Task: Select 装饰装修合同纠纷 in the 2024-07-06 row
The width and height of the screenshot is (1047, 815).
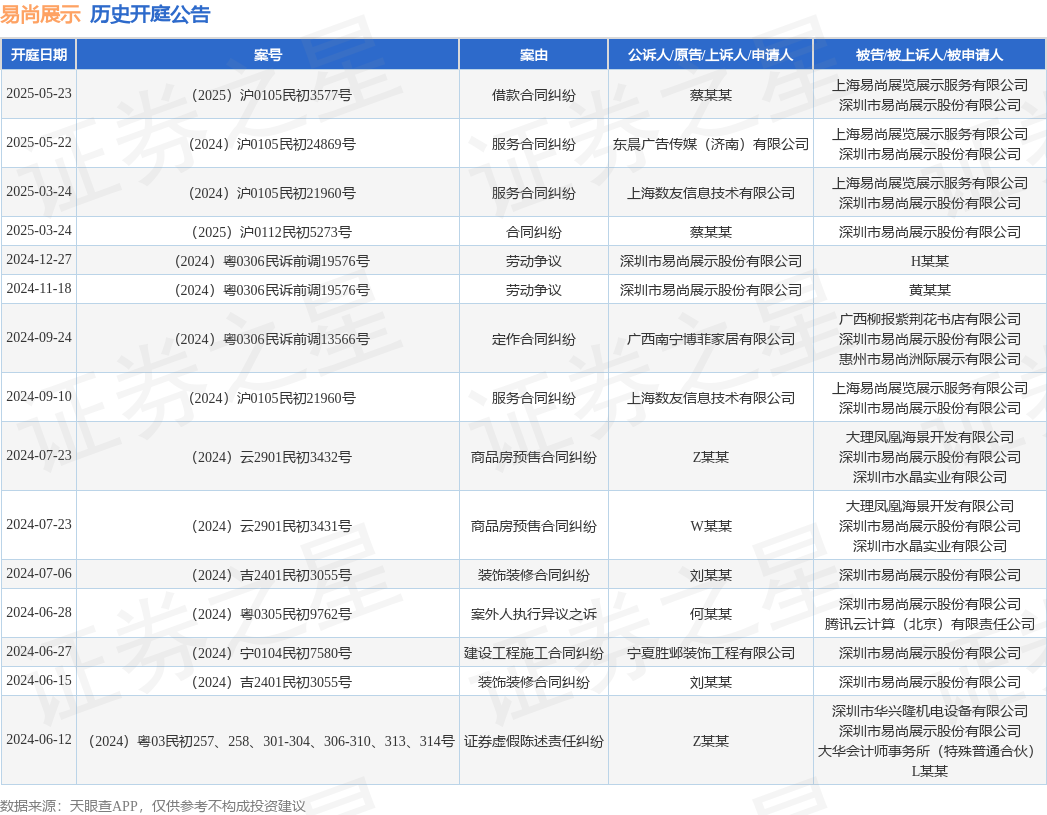Action: tap(534, 575)
